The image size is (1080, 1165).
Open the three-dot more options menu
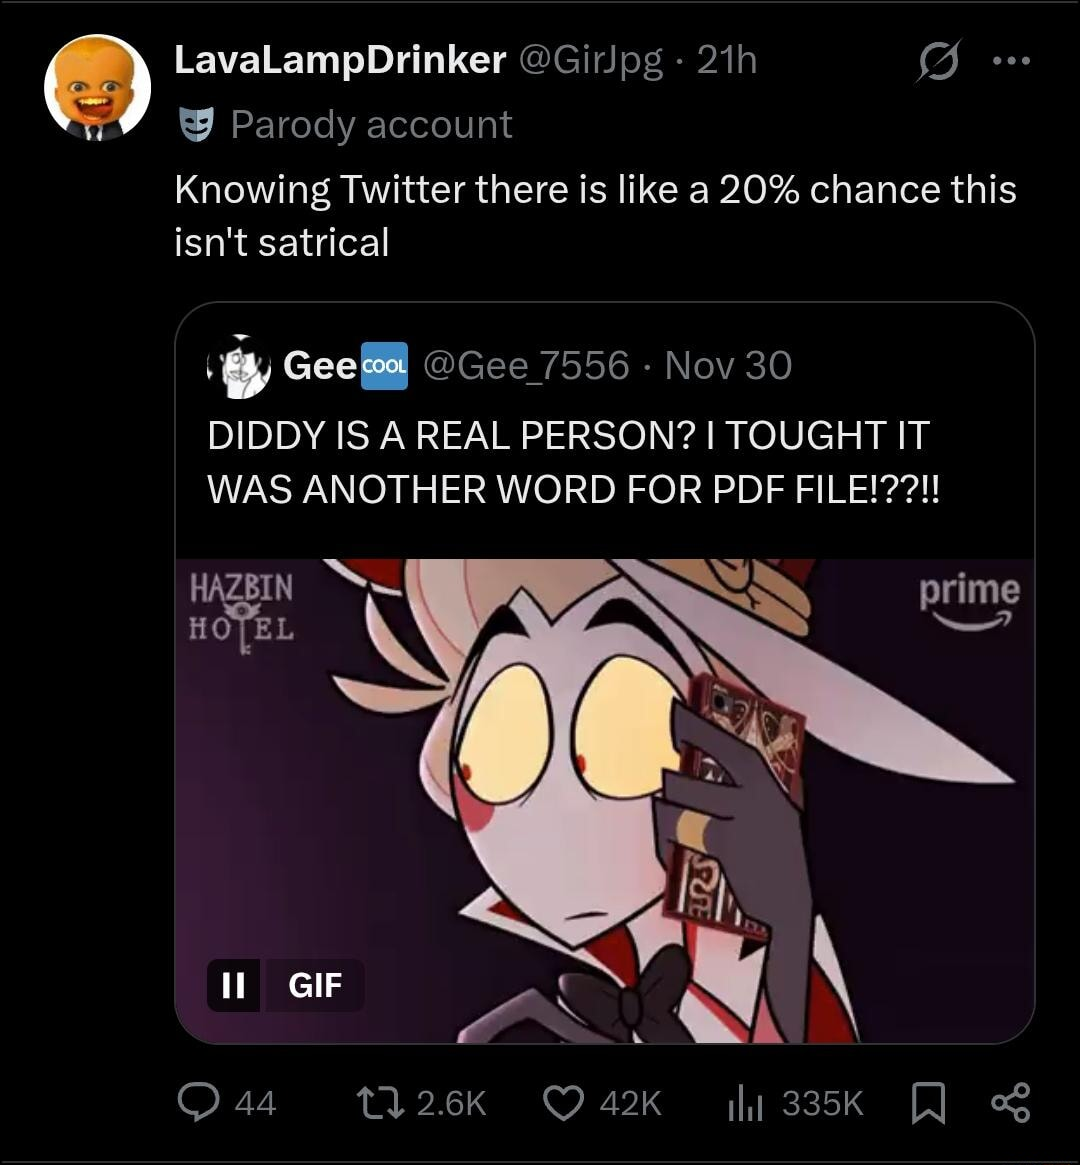[1010, 62]
